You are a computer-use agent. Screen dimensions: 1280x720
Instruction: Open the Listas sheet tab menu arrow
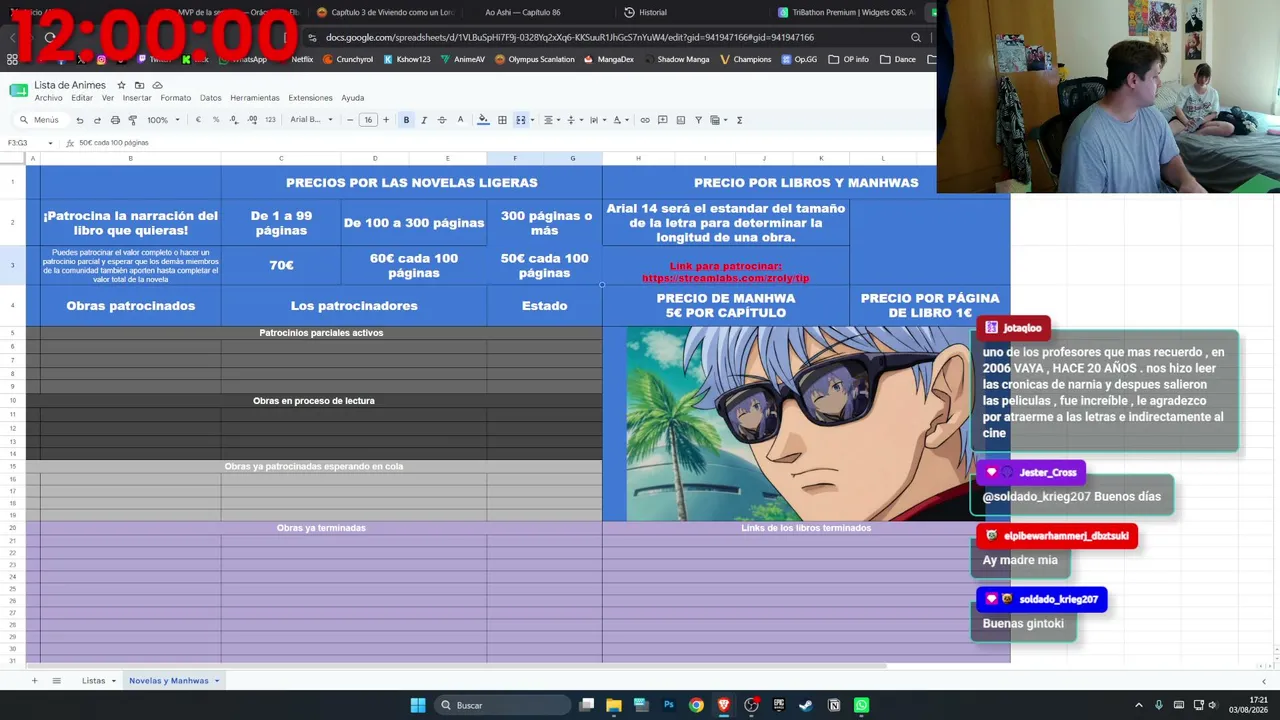(114, 681)
